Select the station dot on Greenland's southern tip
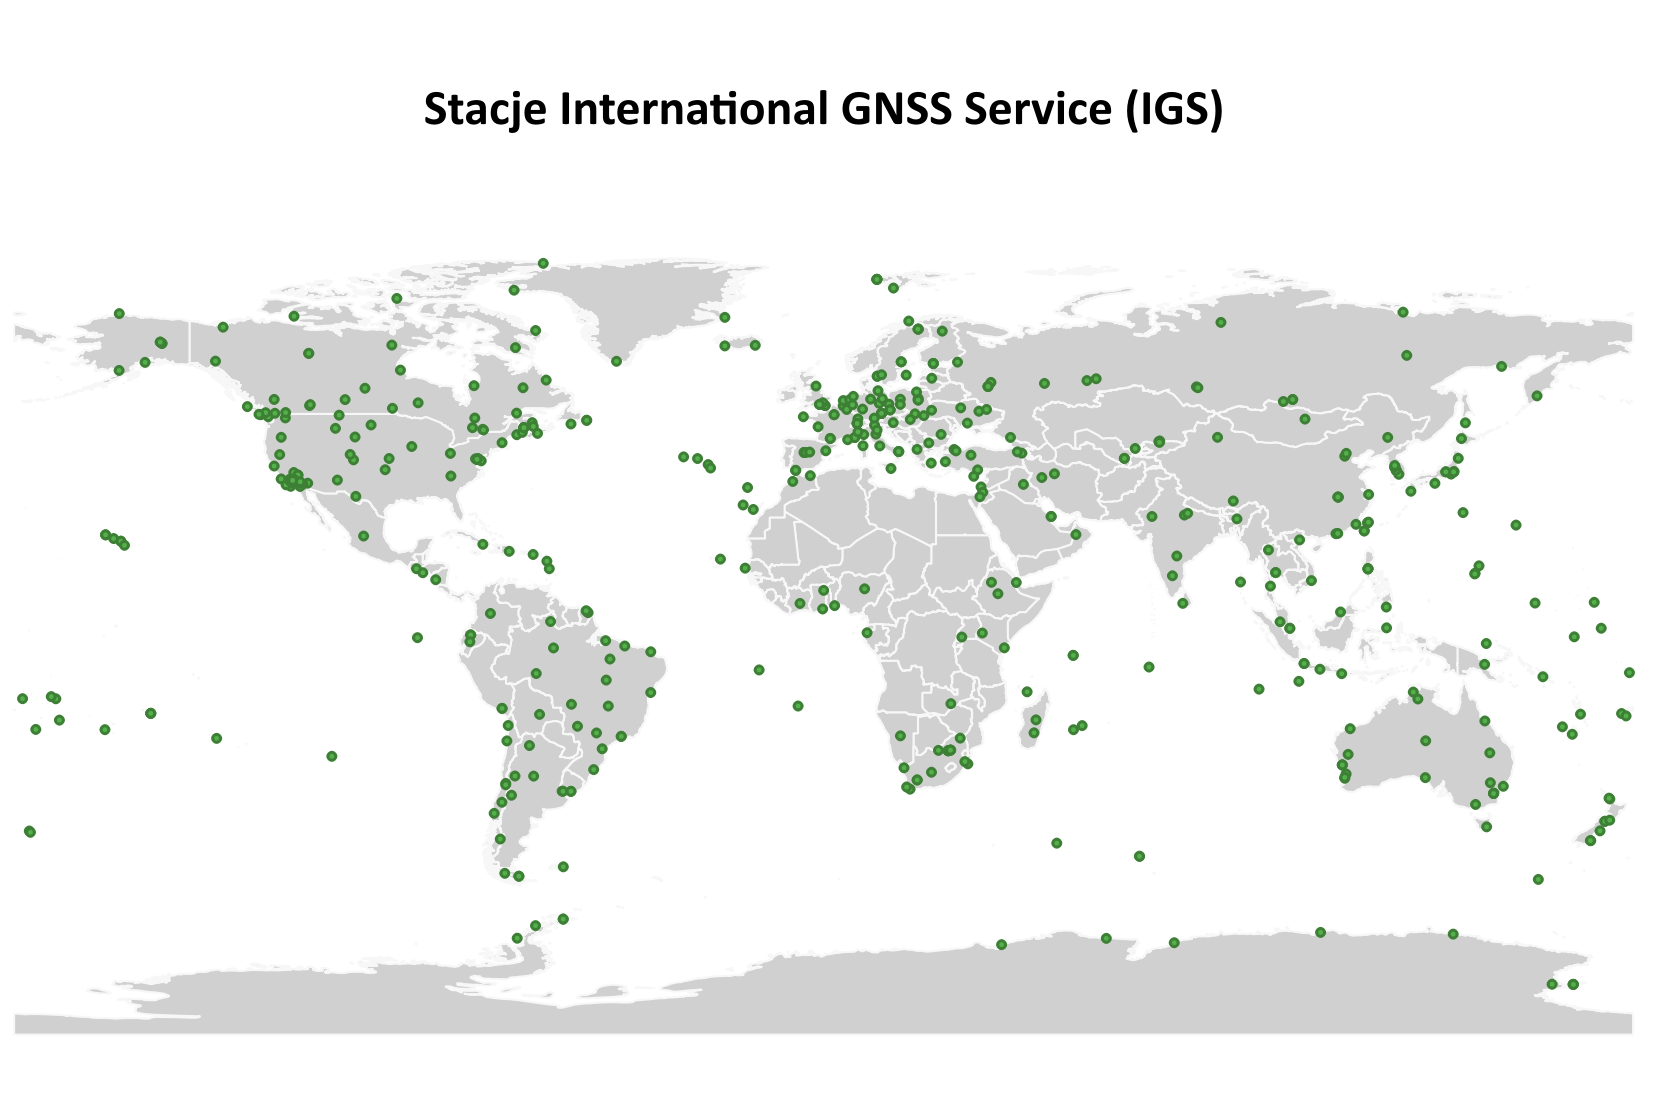Image resolution: width=1653 pixels, height=1102 pixels. tap(617, 362)
